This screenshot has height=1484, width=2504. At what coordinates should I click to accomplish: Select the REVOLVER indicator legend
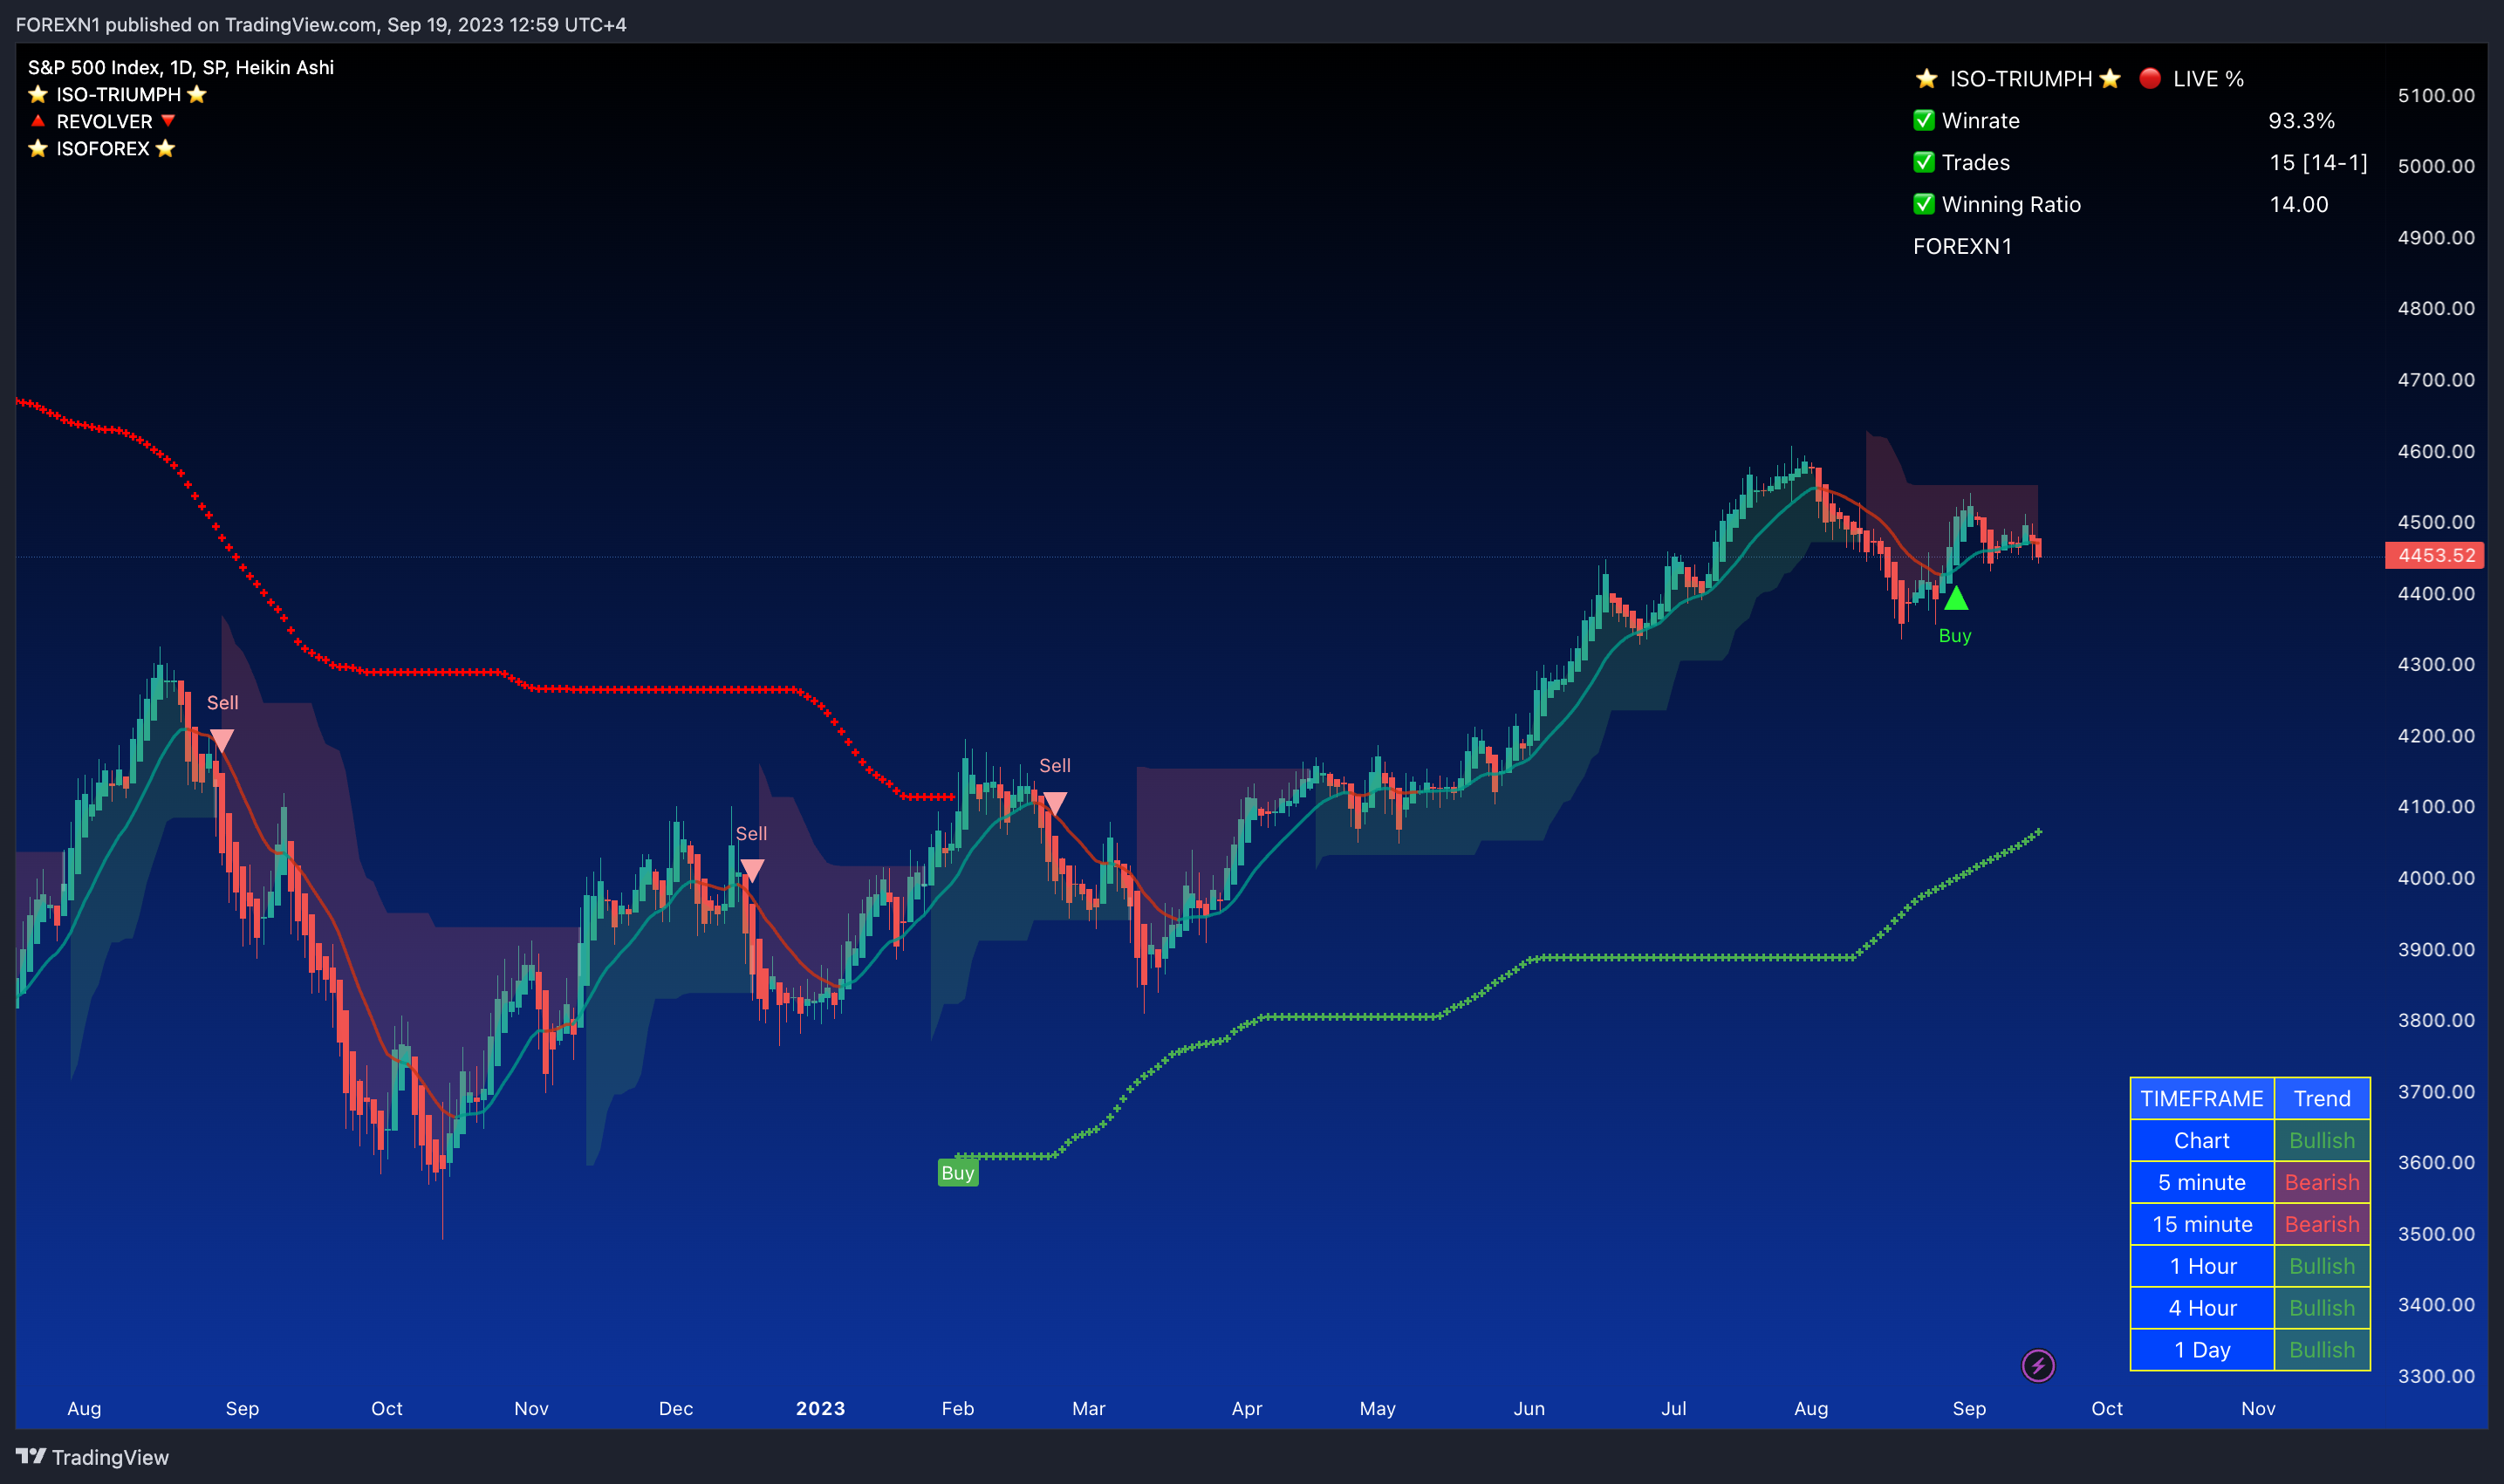pos(104,121)
